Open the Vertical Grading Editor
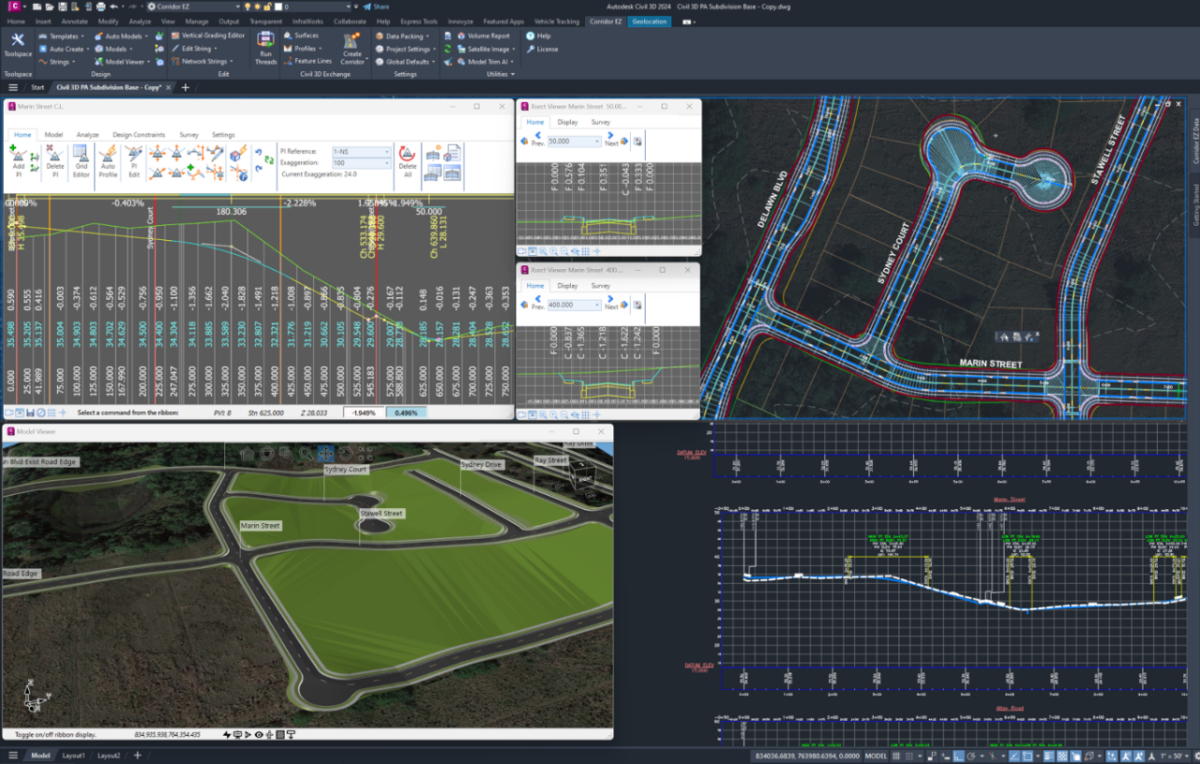The image size is (1200, 764). [207, 35]
